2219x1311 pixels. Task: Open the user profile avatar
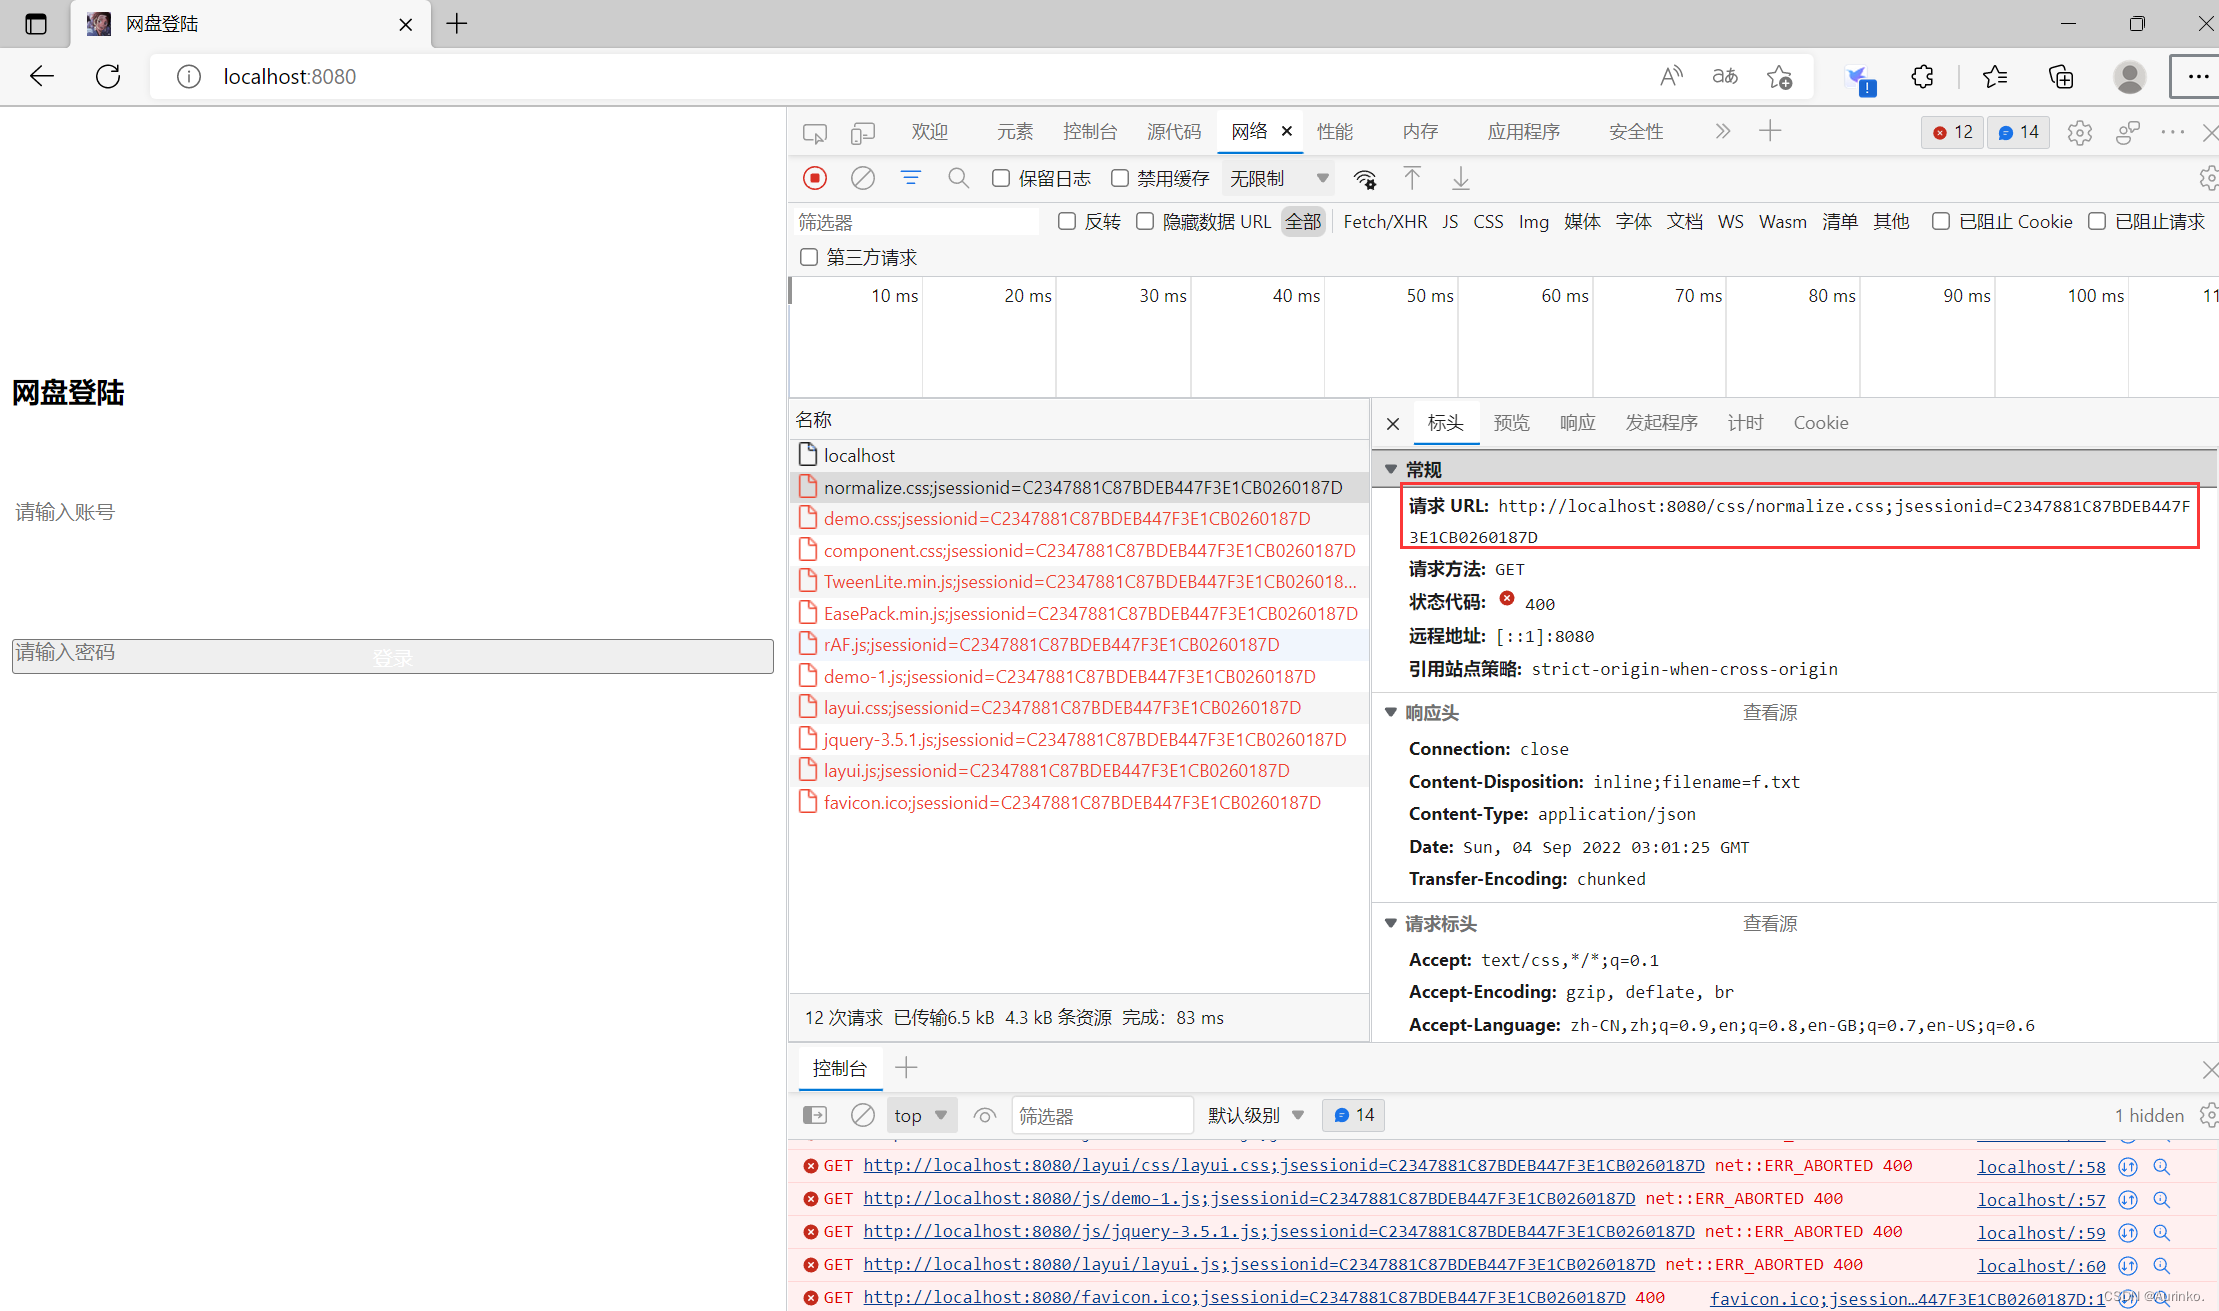pyautogui.click(x=2129, y=76)
